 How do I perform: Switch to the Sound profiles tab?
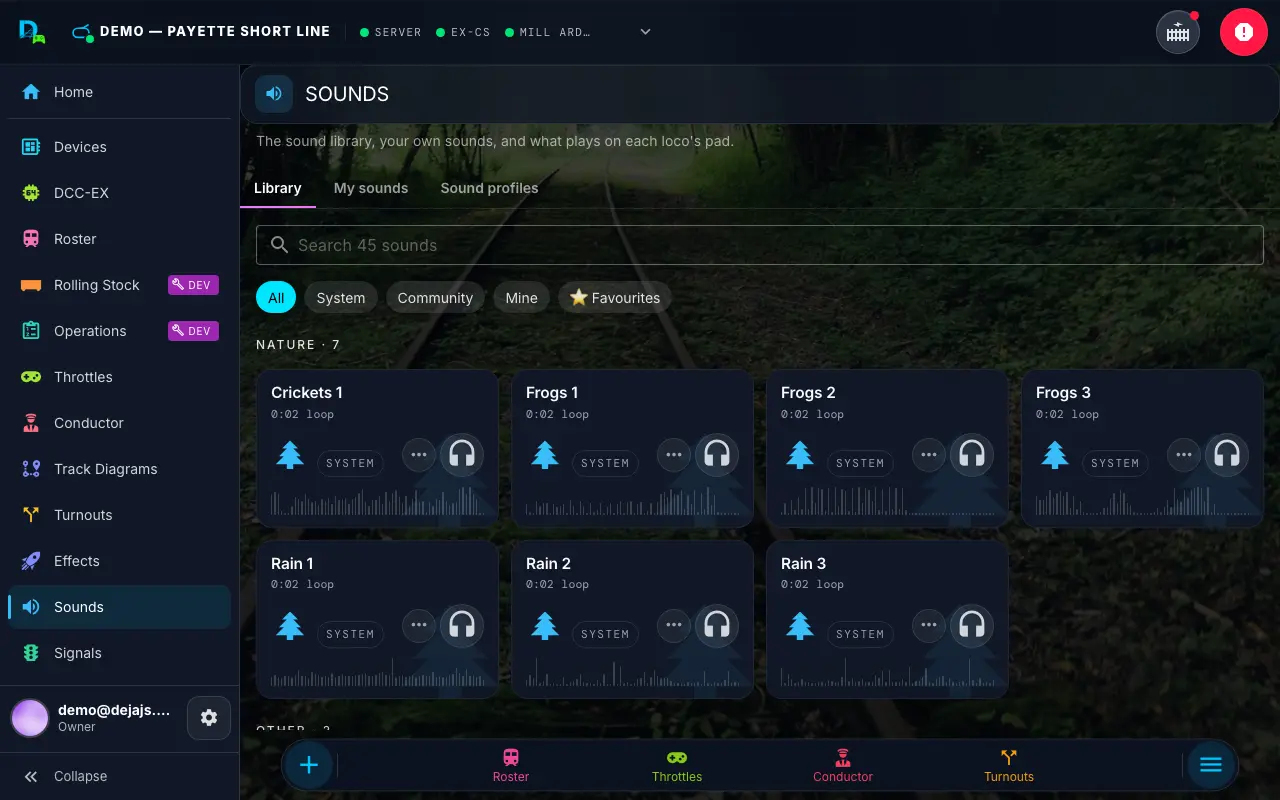(x=489, y=188)
